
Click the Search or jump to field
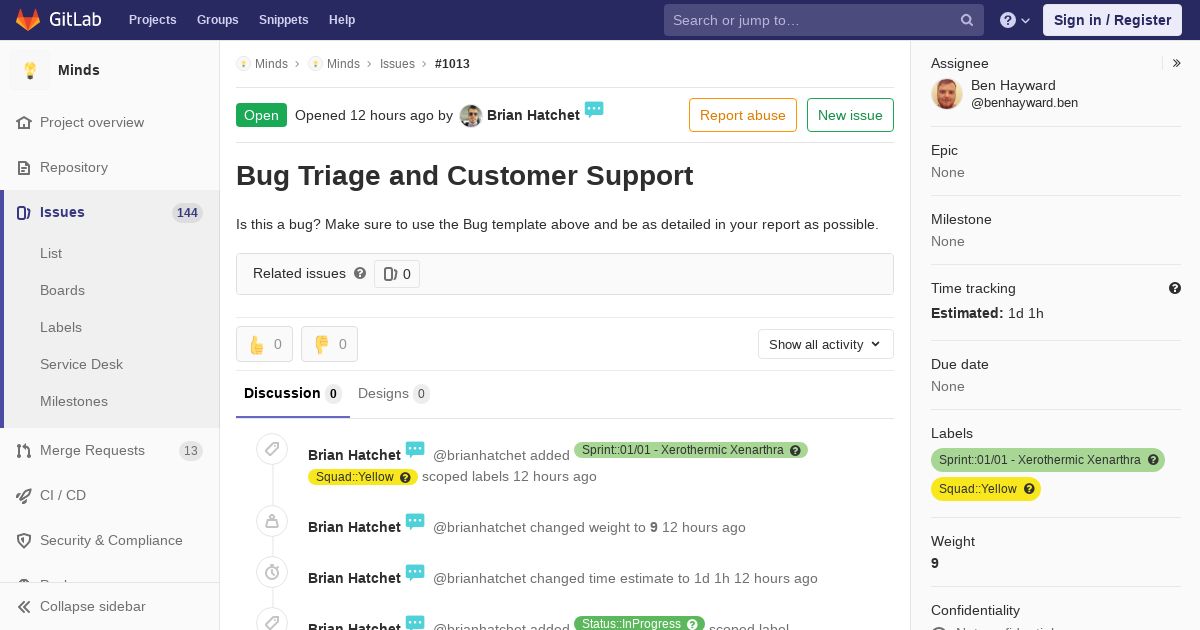coord(824,20)
